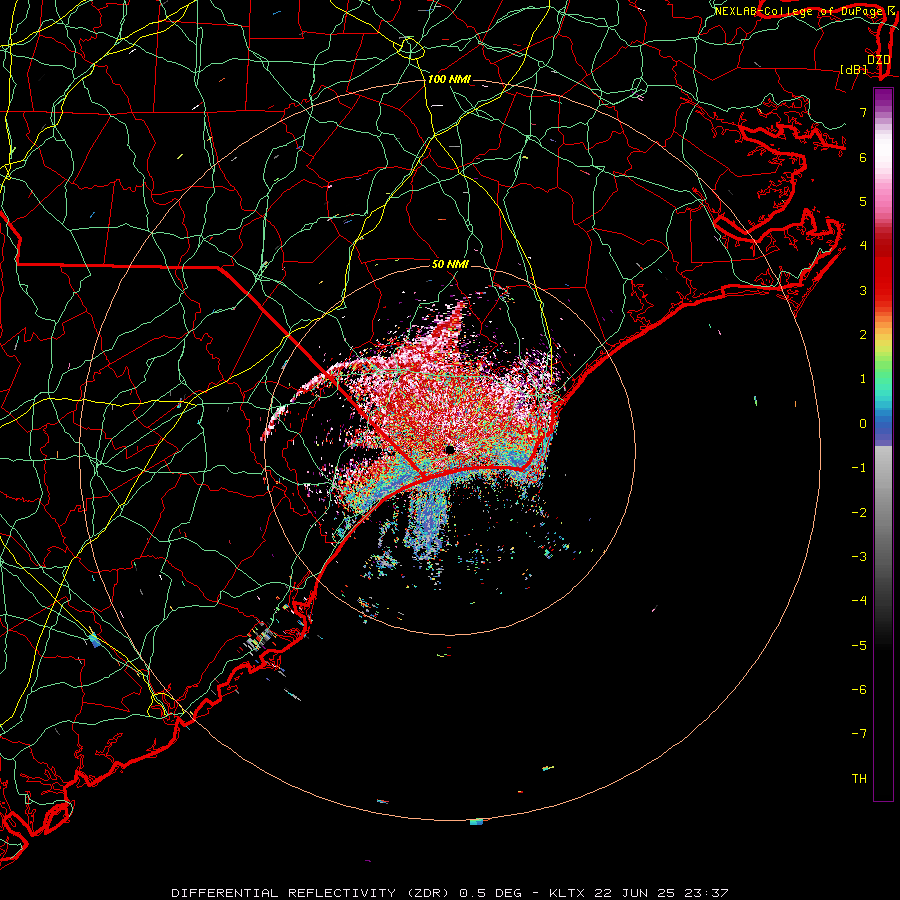The width and height of the screenshot is (900, 900).
Task: Click the "5" value on the dB scale
Action: (863, 201)
